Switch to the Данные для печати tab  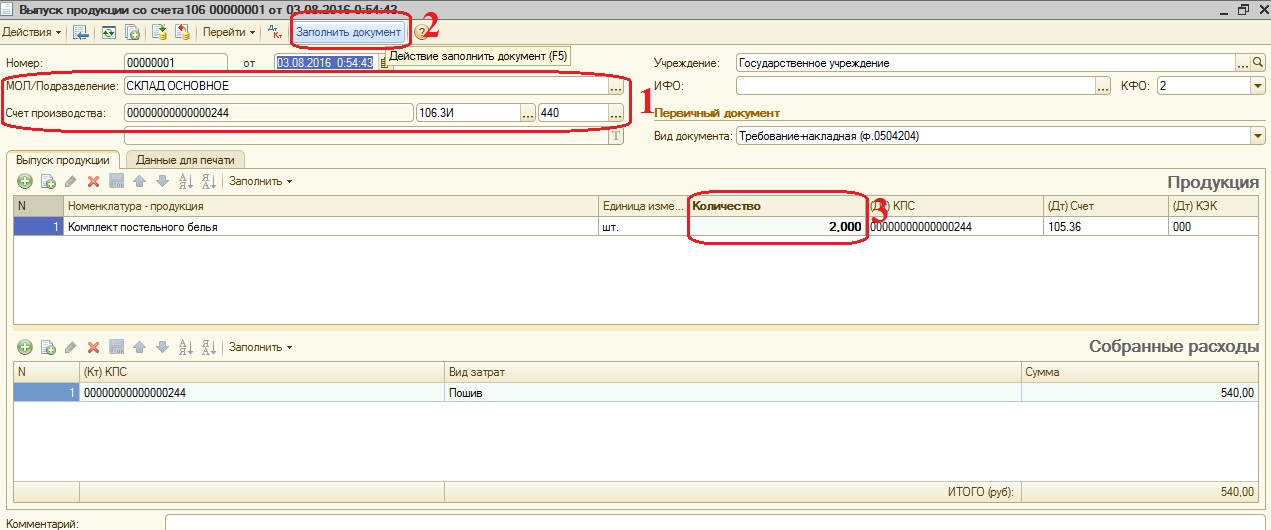tap(186, 159)
